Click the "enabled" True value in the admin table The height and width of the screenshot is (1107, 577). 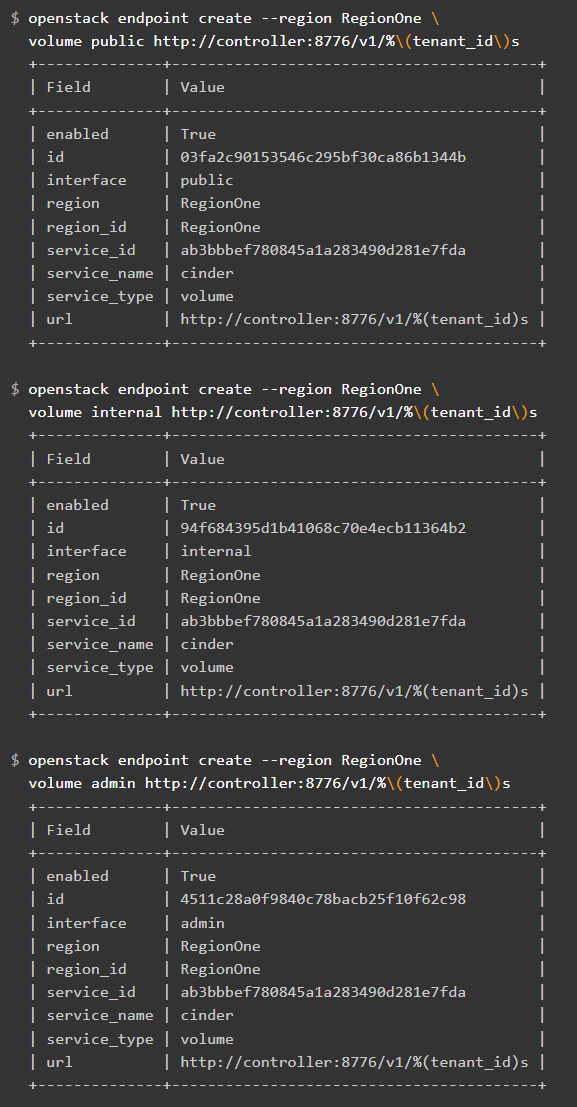click(198, 876)
